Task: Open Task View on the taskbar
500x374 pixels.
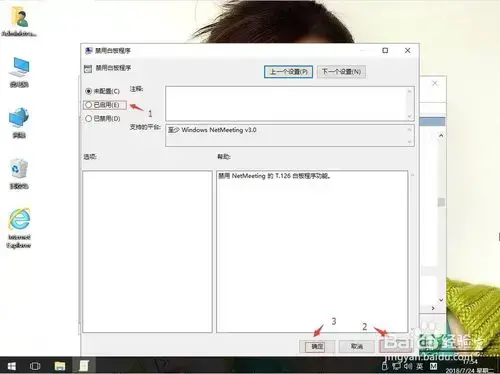Action: coord(35,366)
